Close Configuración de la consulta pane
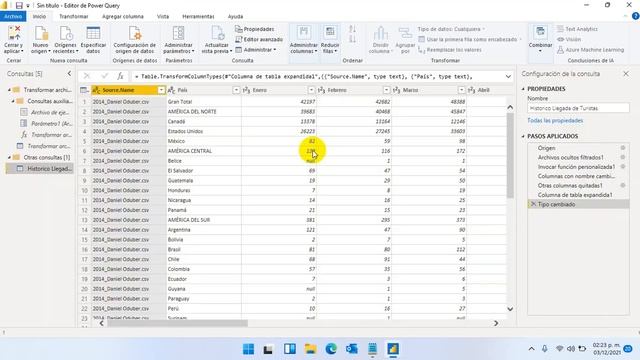This screenshot has height=360, width=640. 626,73
